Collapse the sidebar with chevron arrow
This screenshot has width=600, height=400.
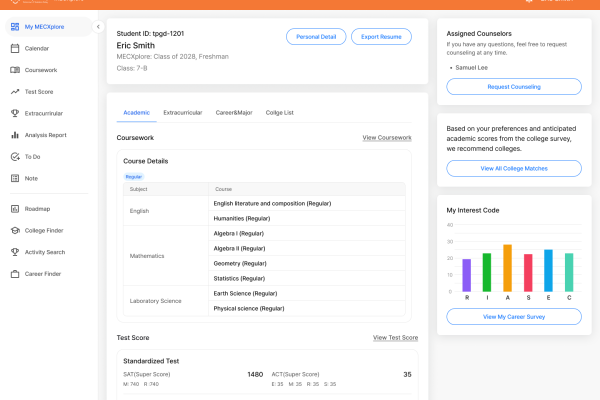[x=98, y=27]
